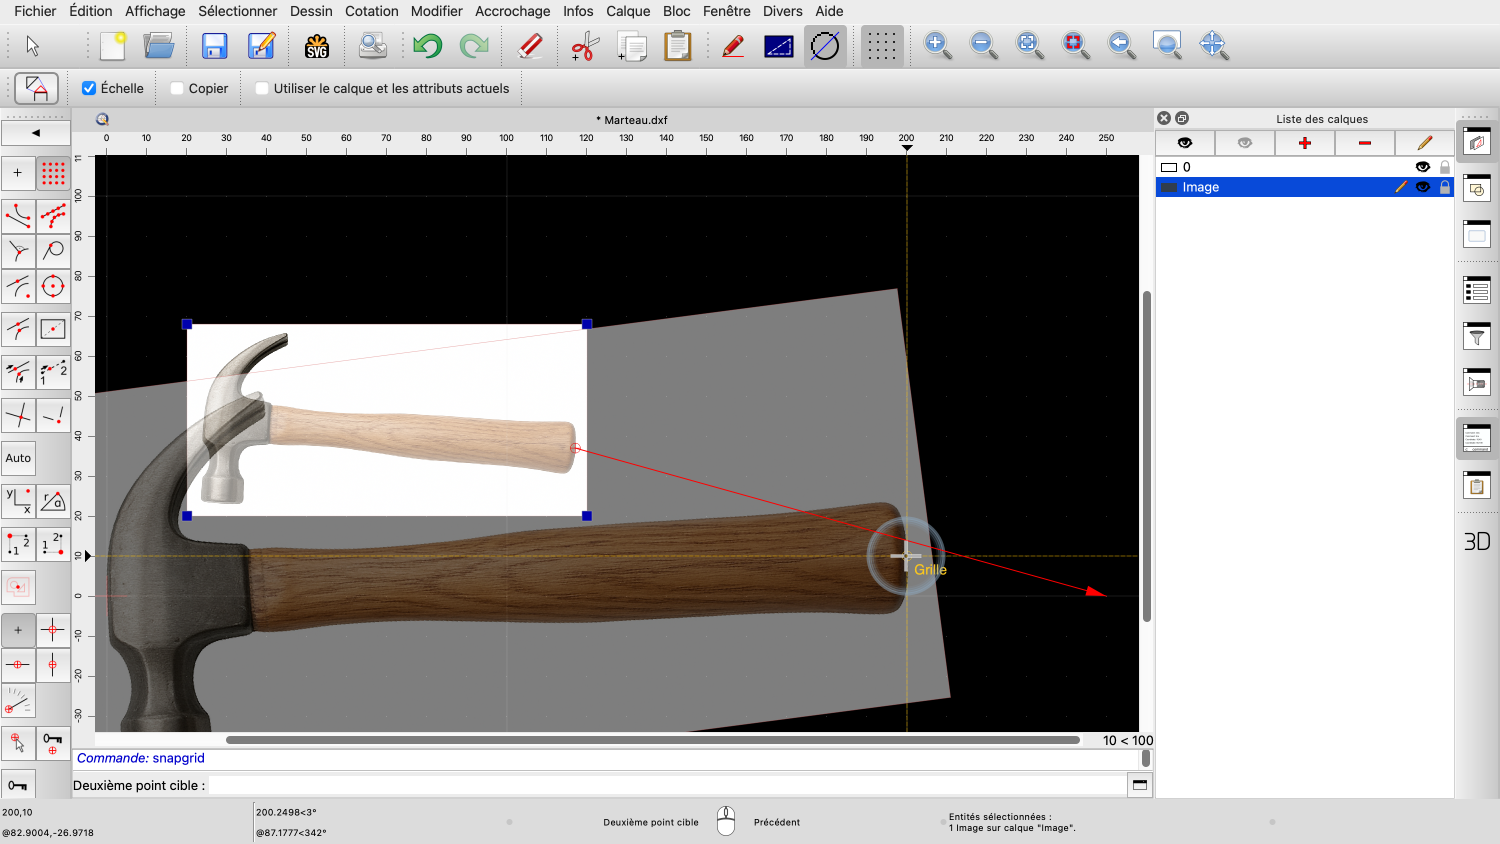
Task: Open the 3D view panel icon
Action: coord(1477,541)
